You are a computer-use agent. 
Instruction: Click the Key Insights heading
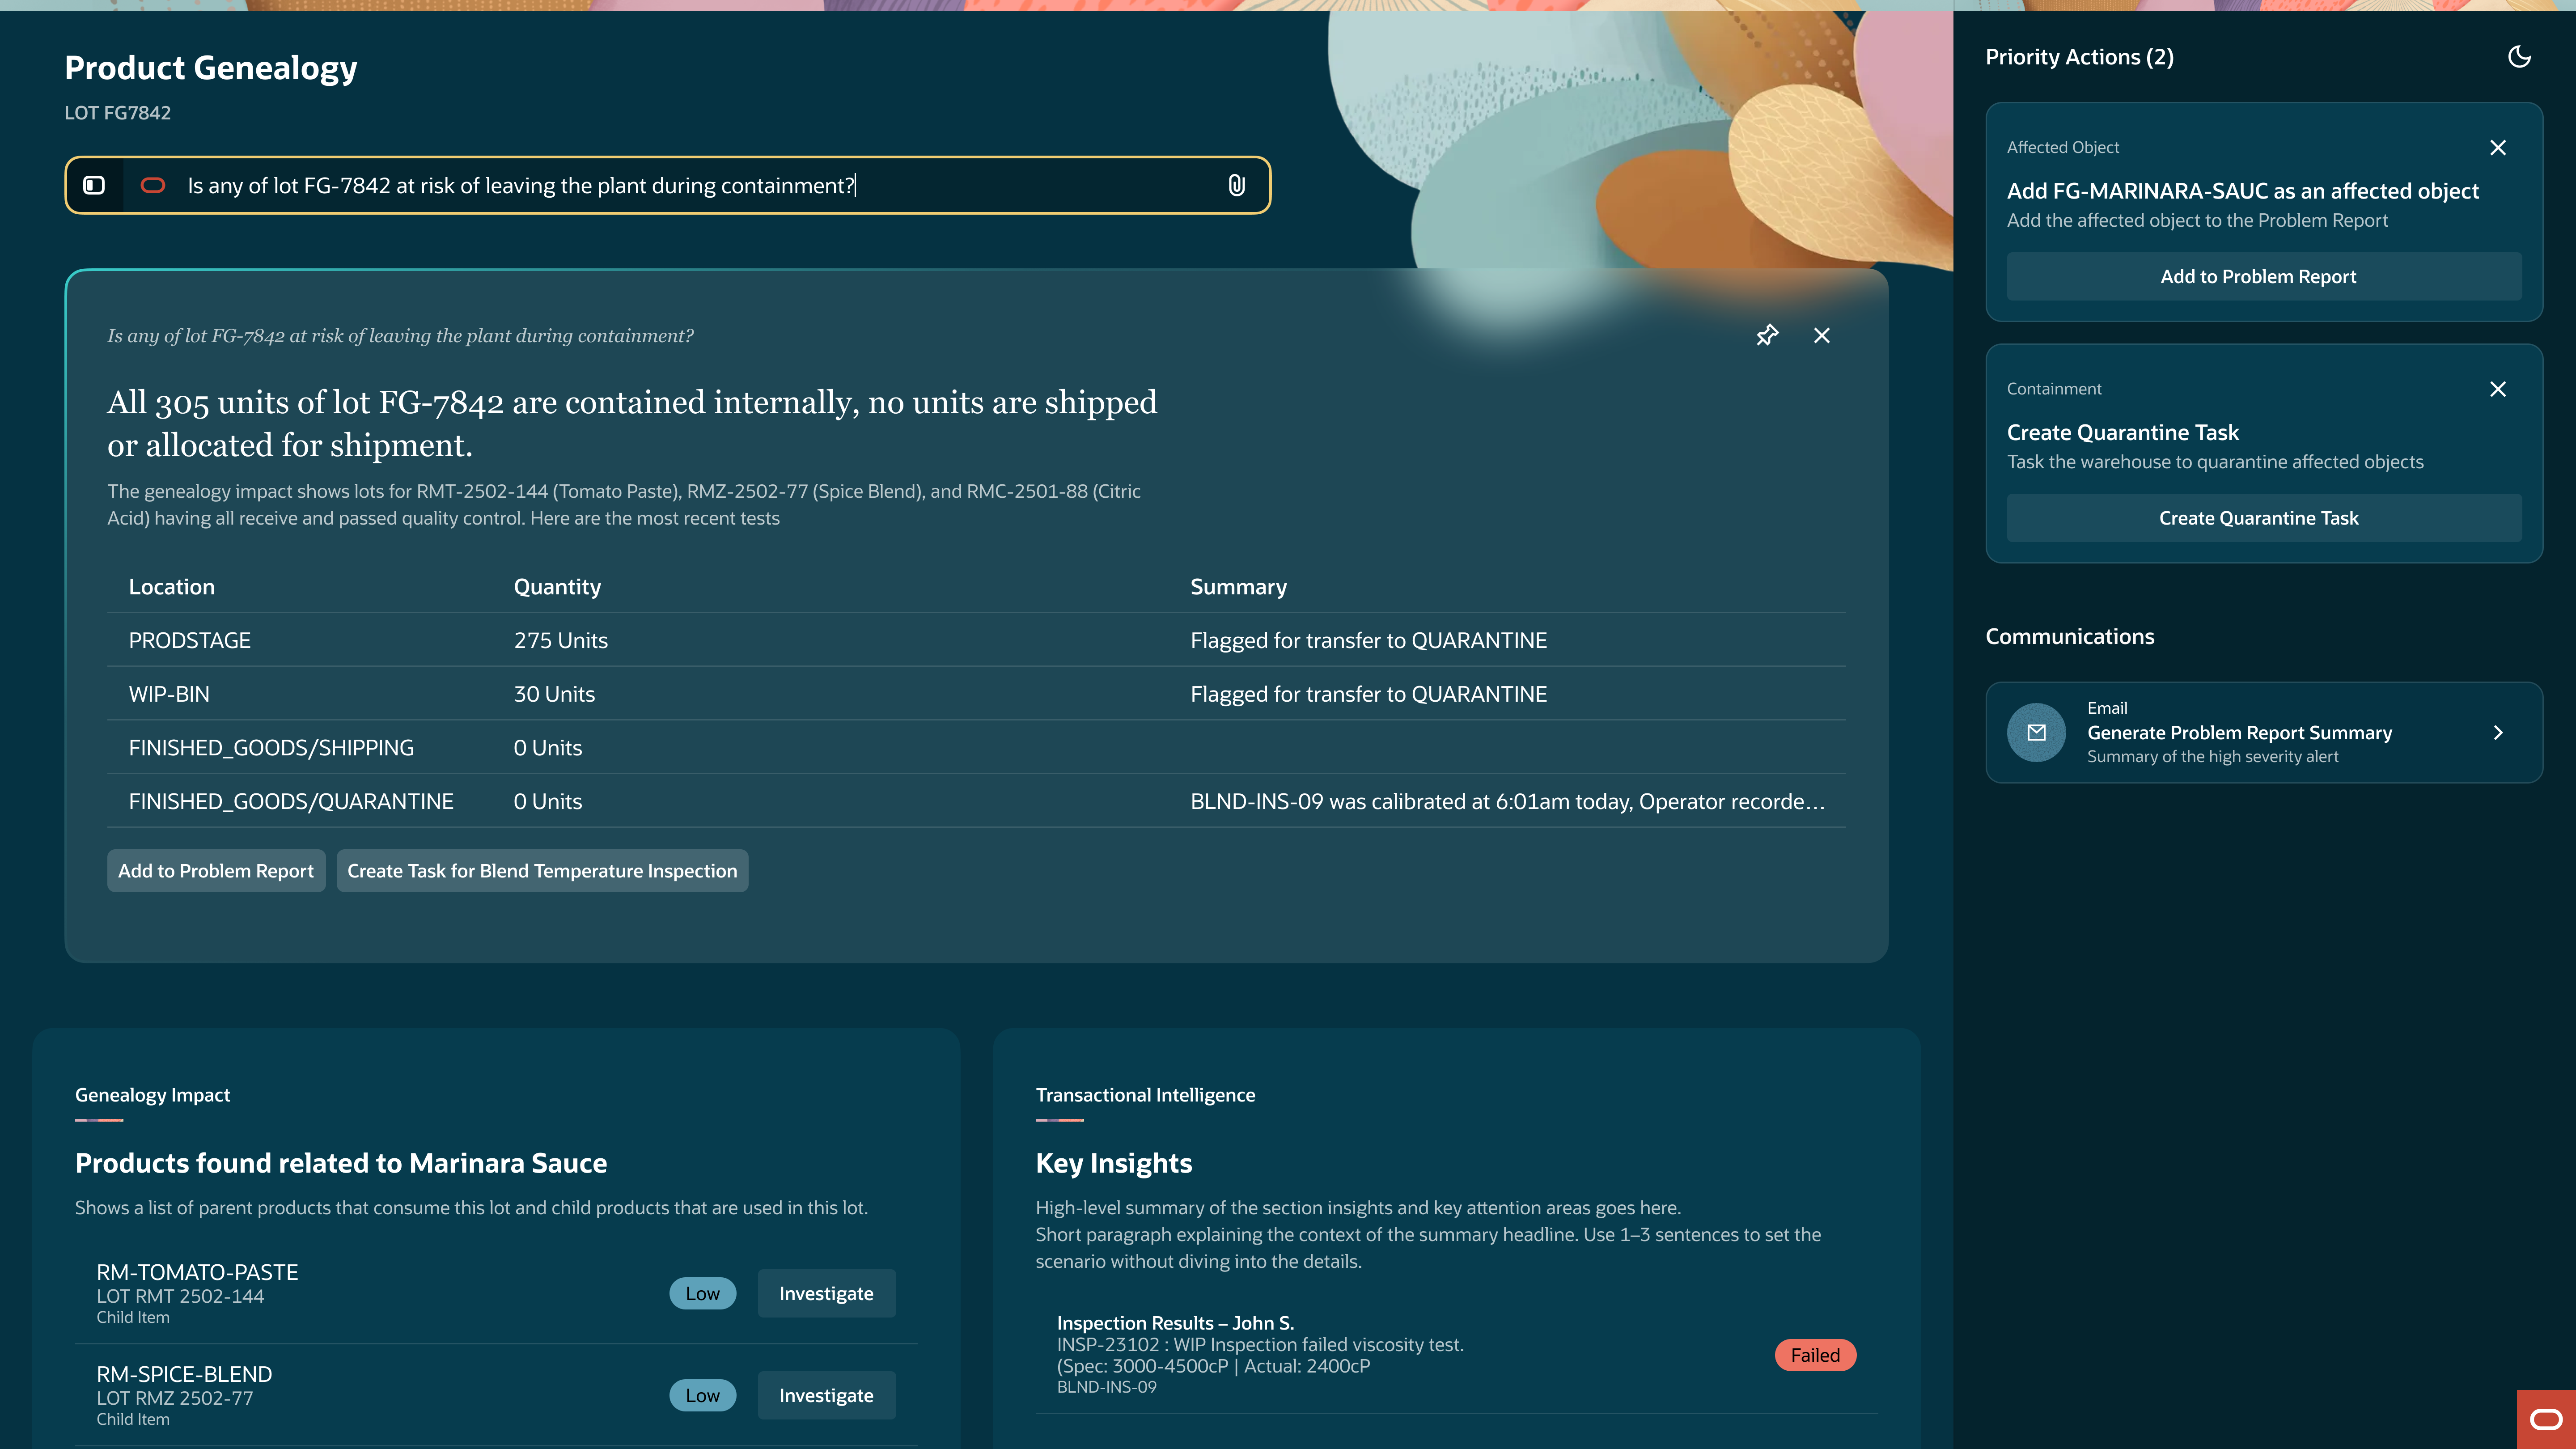pos(1113,1163)
